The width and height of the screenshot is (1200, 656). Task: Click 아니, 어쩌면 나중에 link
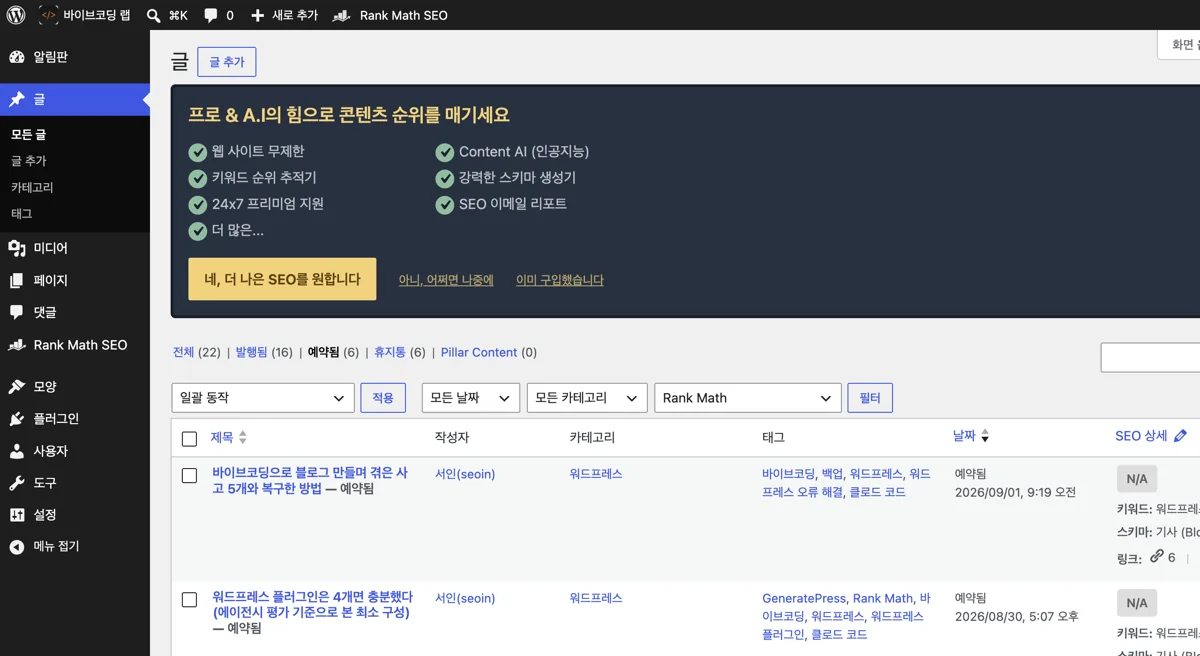click(x=446, y=280)
